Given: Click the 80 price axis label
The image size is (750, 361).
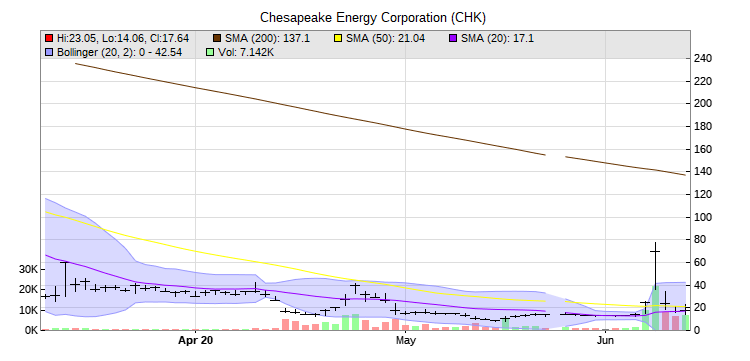Looking at the screenshot, I should tap(700, 240).
